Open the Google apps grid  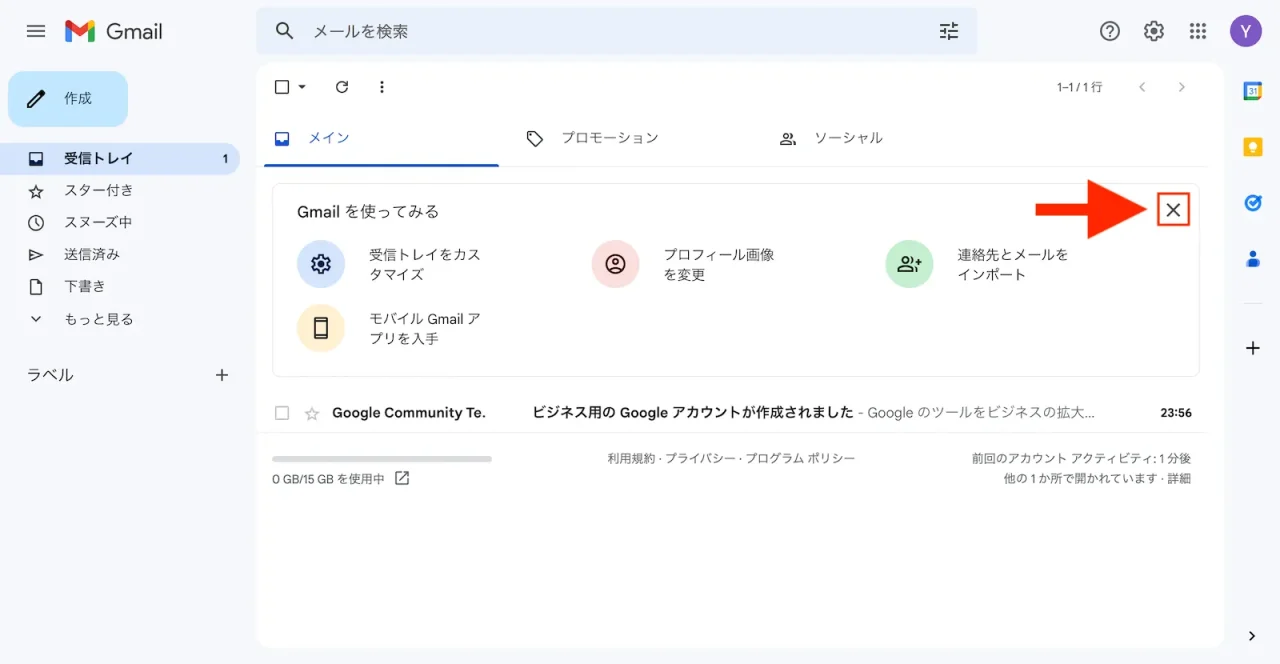coord(1197,31)
